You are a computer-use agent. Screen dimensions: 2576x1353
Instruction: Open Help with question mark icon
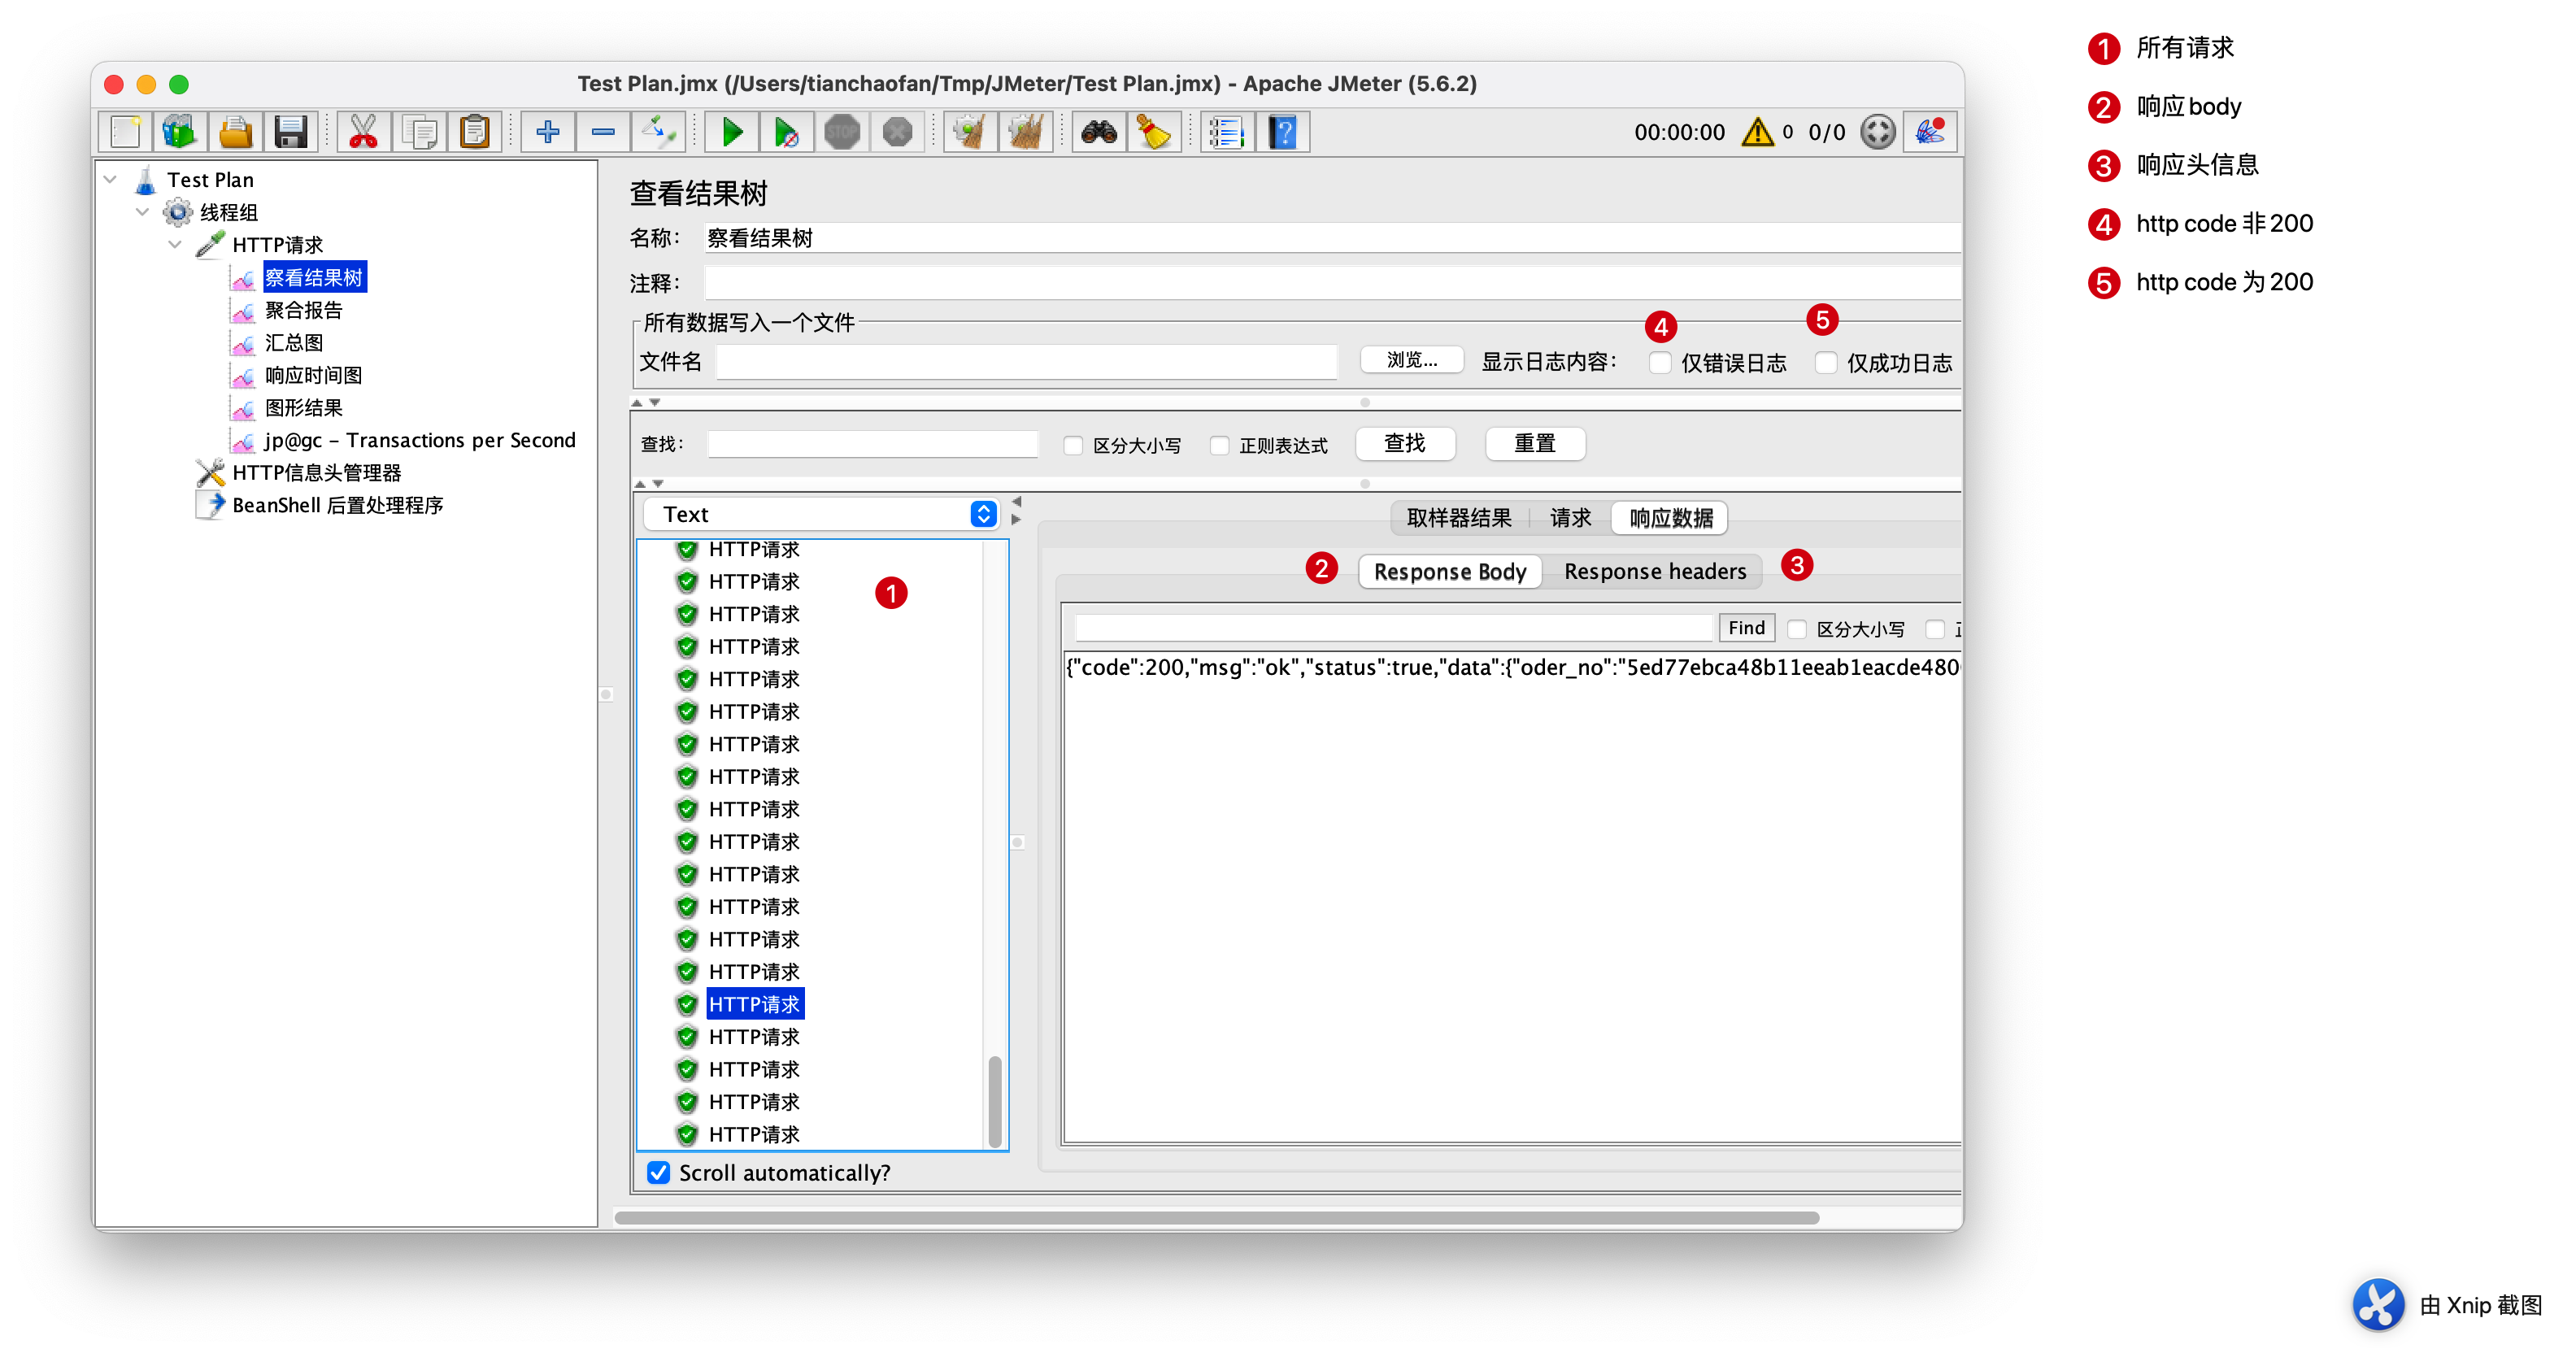coord(1283,132)
